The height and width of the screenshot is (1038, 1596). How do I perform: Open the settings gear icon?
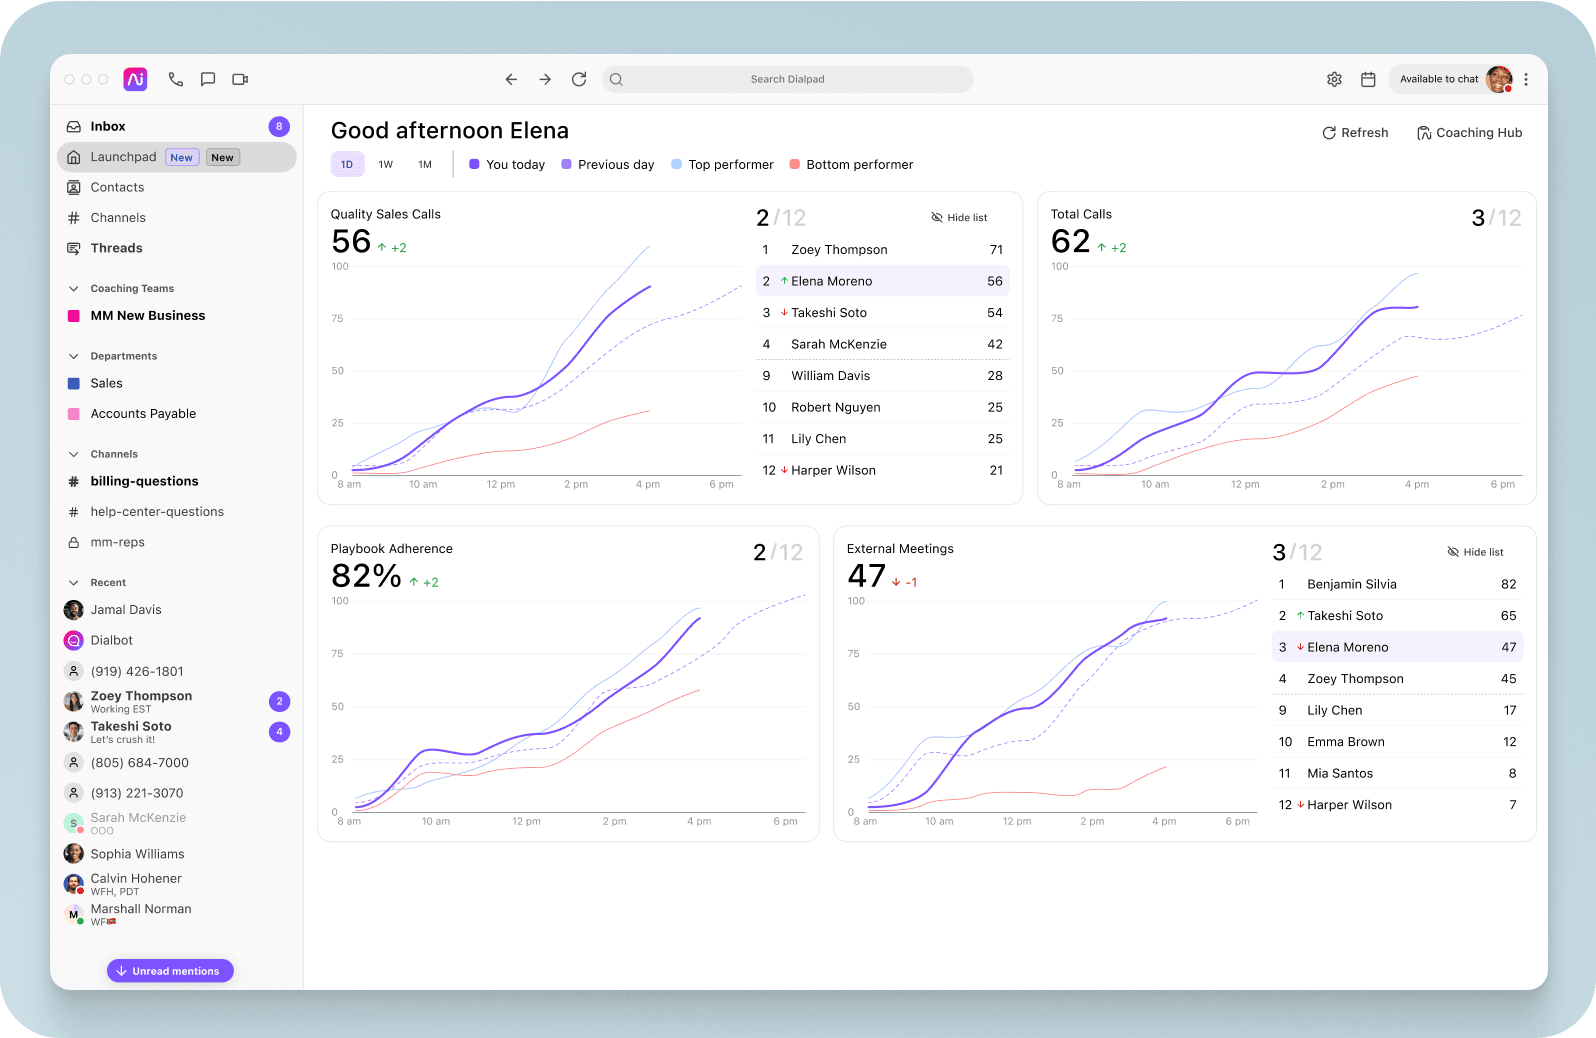pos(1334,79)
